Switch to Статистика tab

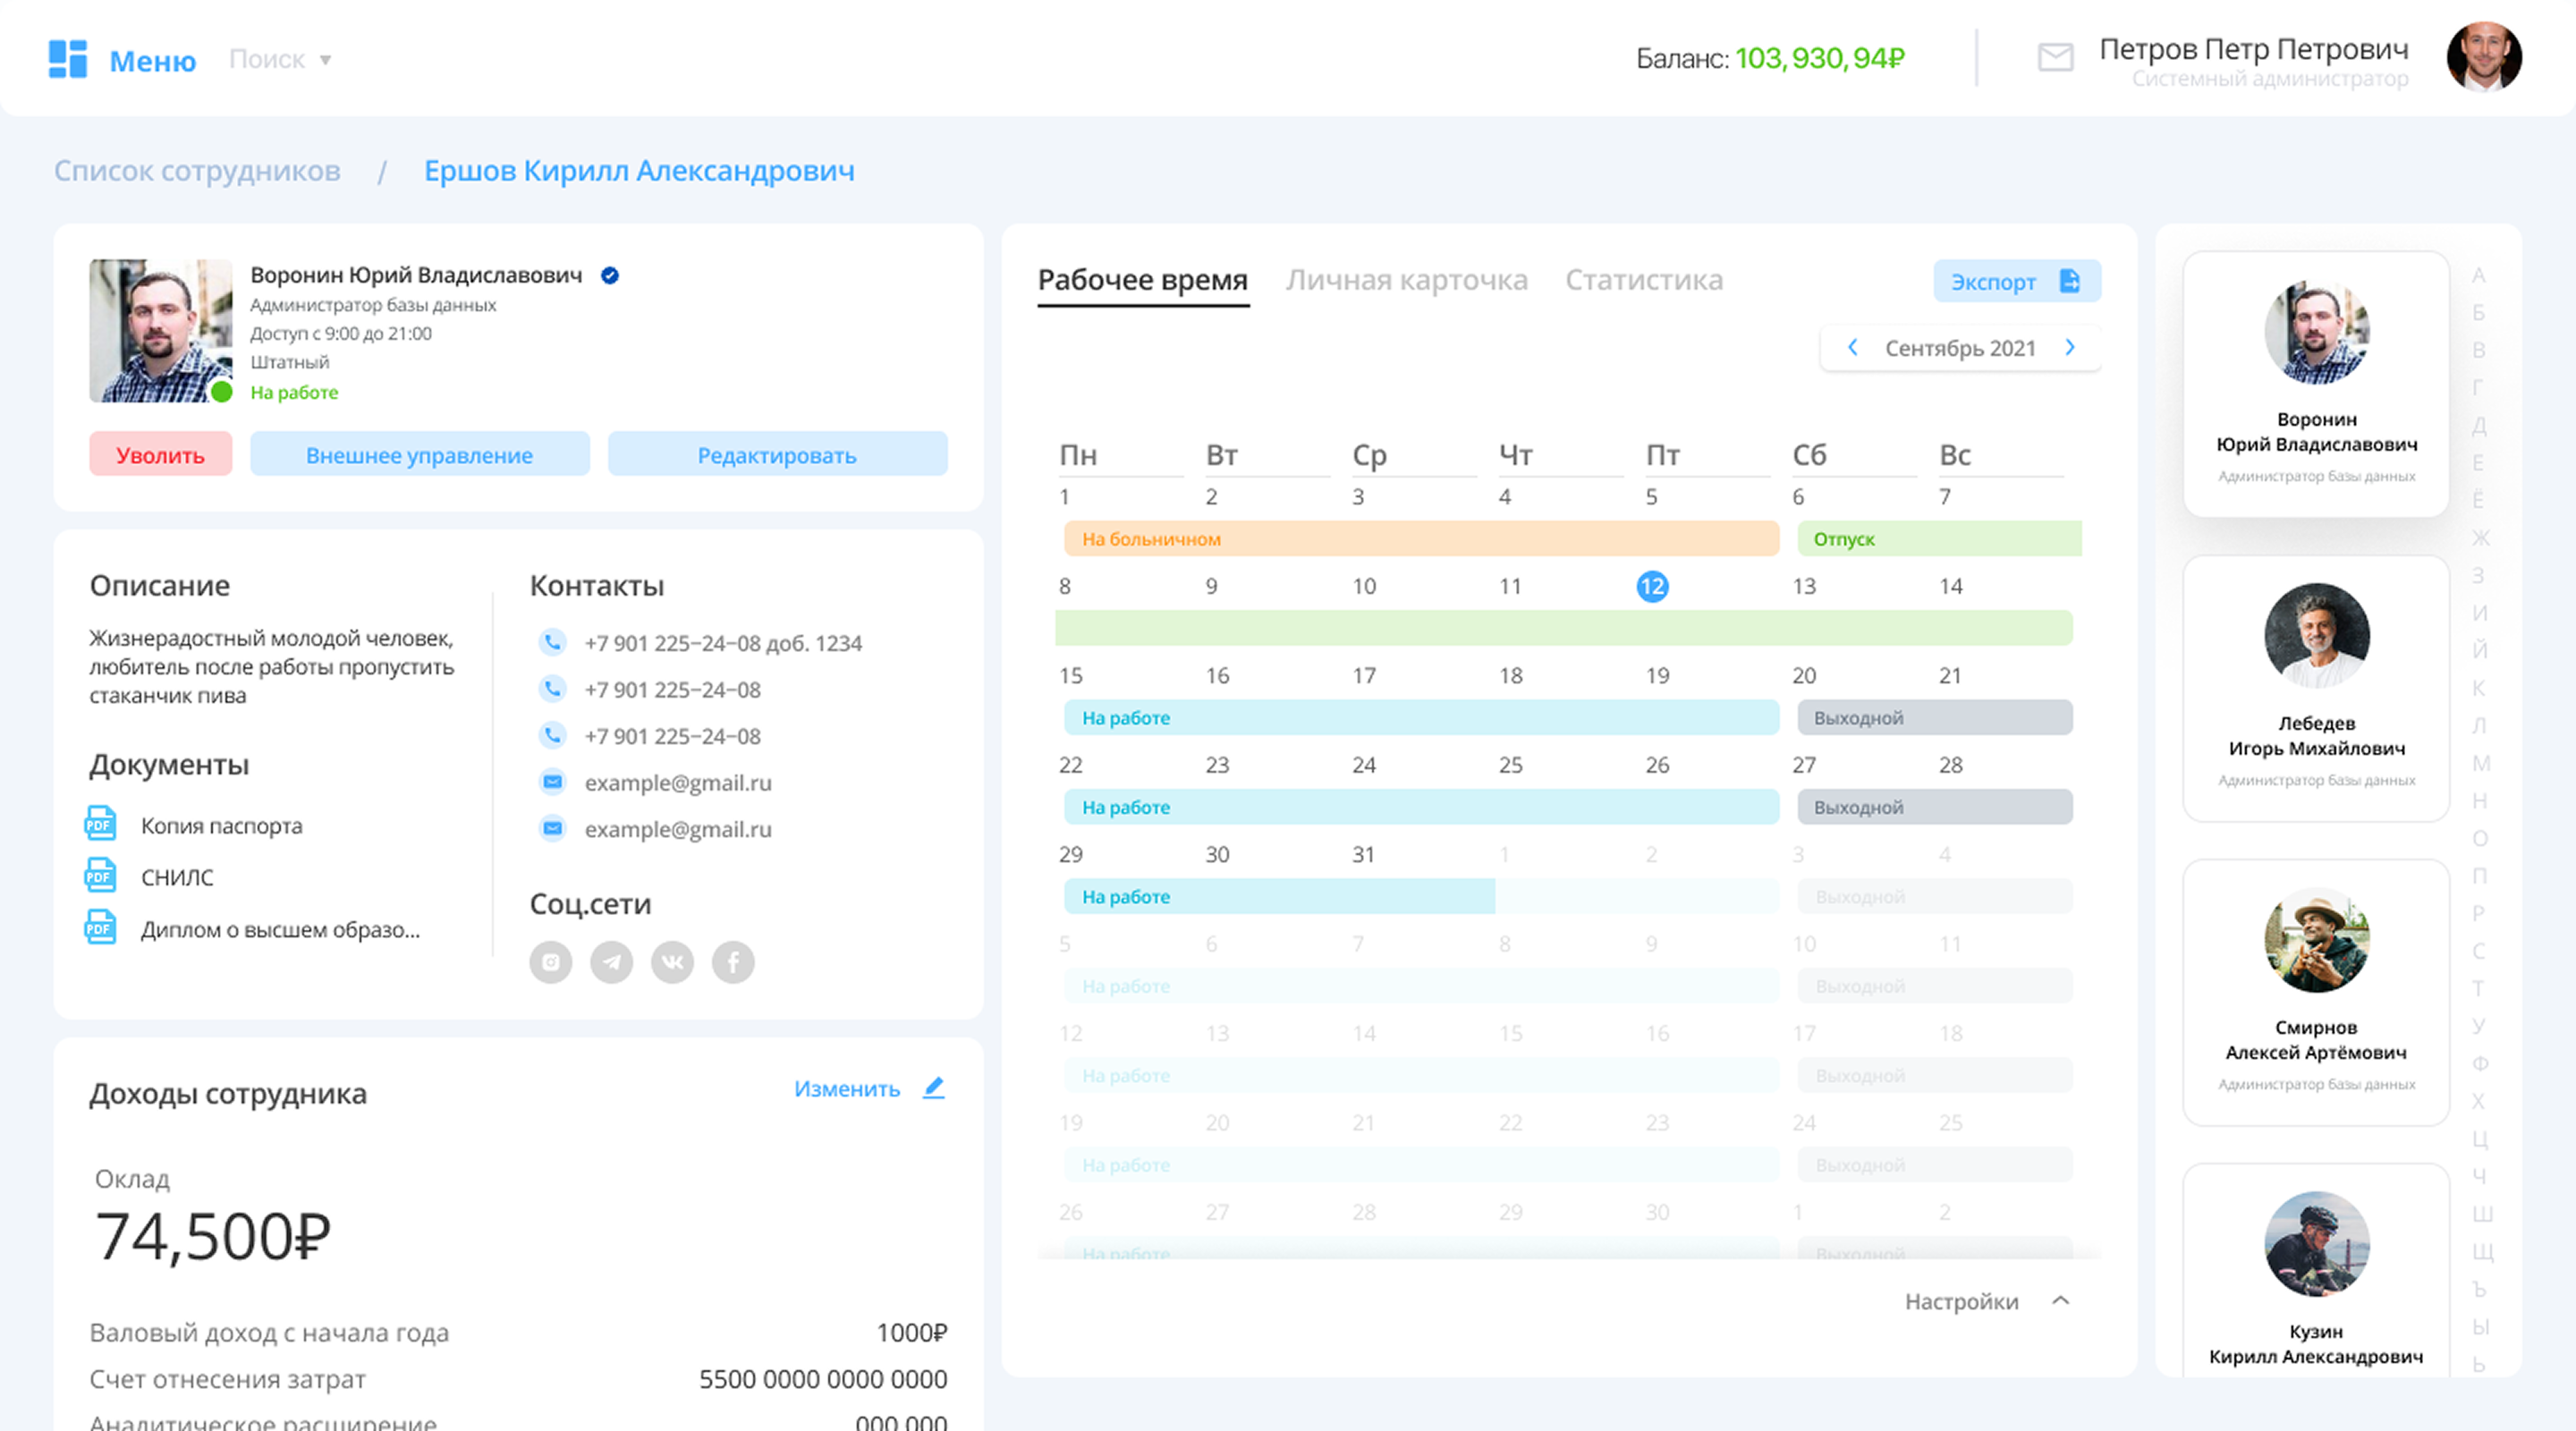point(1643,280)
